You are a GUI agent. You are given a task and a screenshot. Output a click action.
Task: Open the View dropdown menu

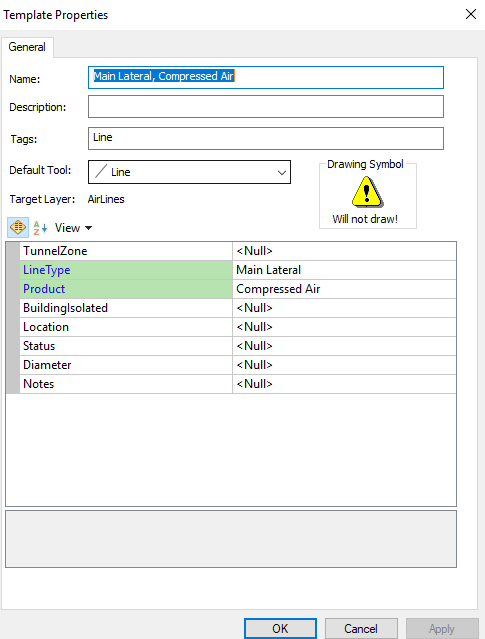tap(73, 228)
